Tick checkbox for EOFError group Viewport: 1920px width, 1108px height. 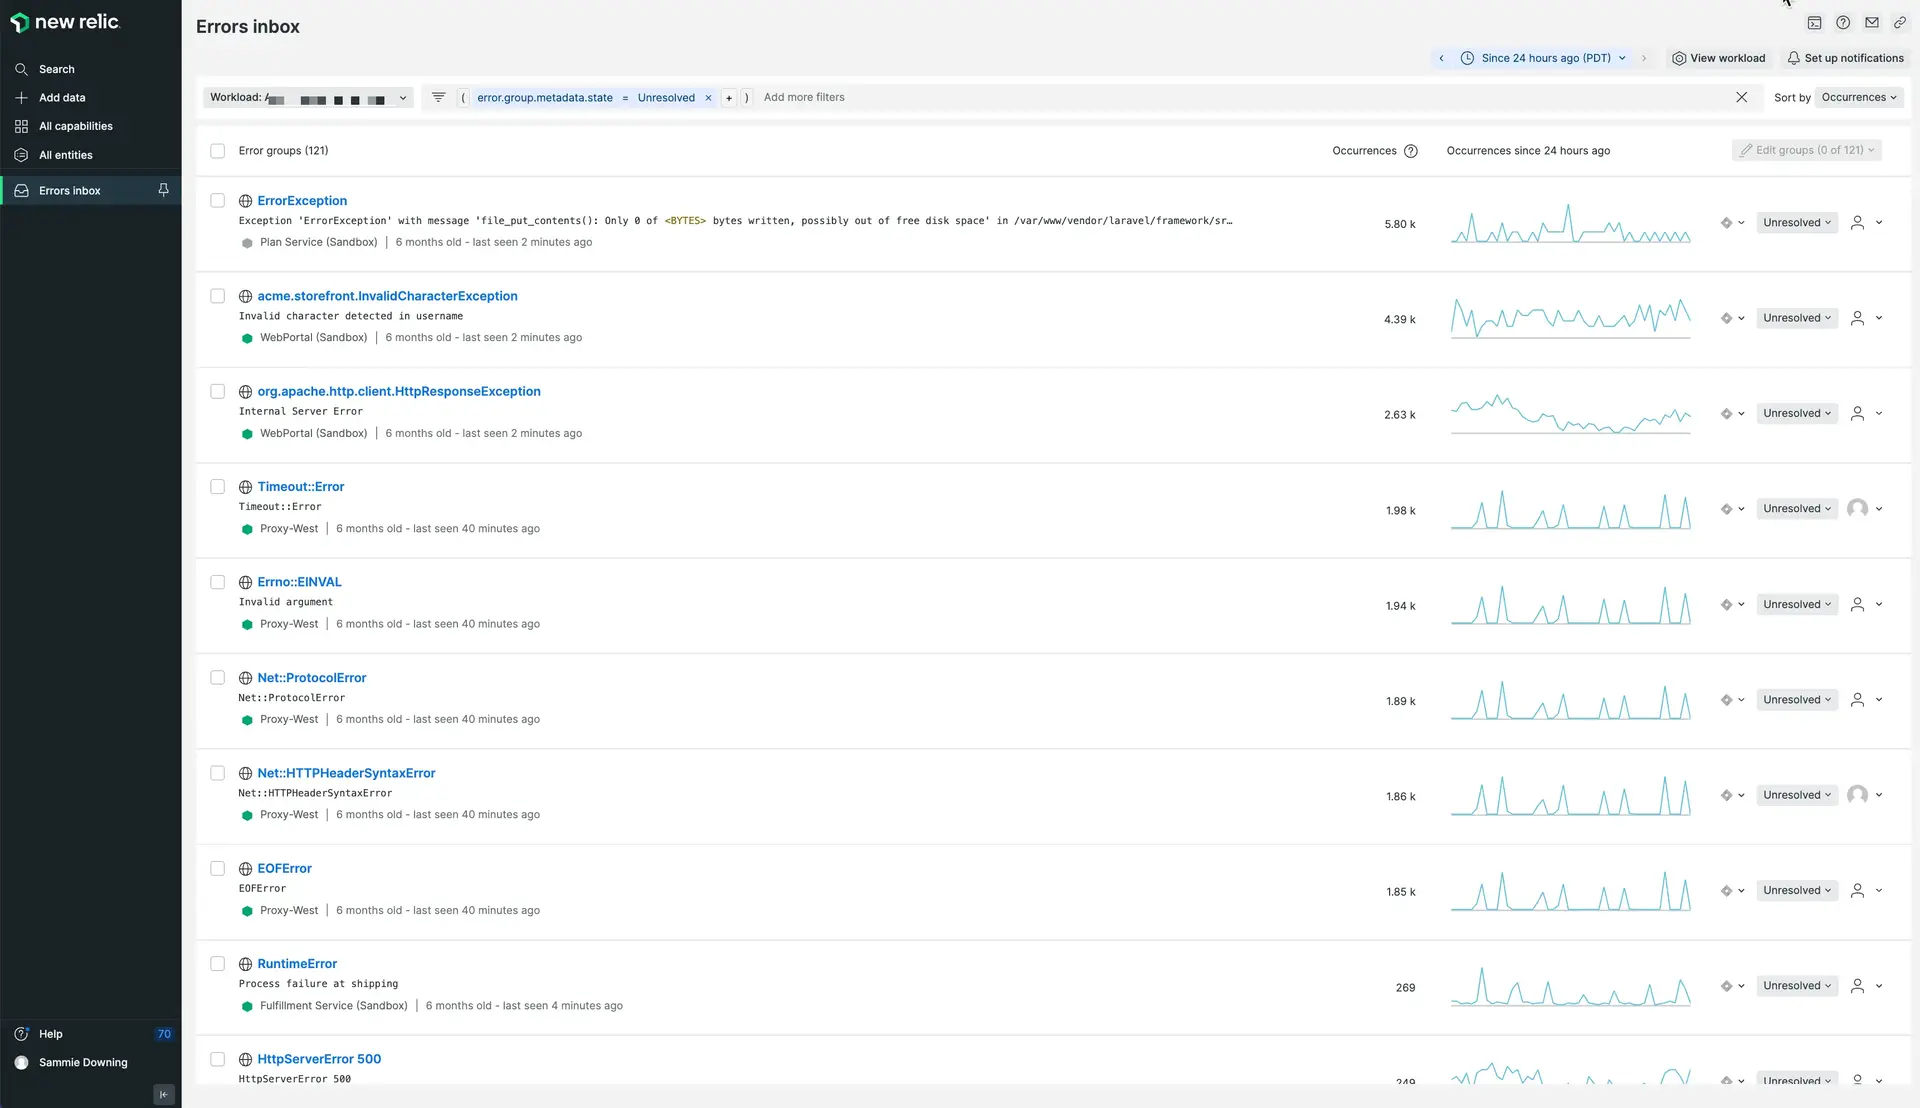[217, 868]
